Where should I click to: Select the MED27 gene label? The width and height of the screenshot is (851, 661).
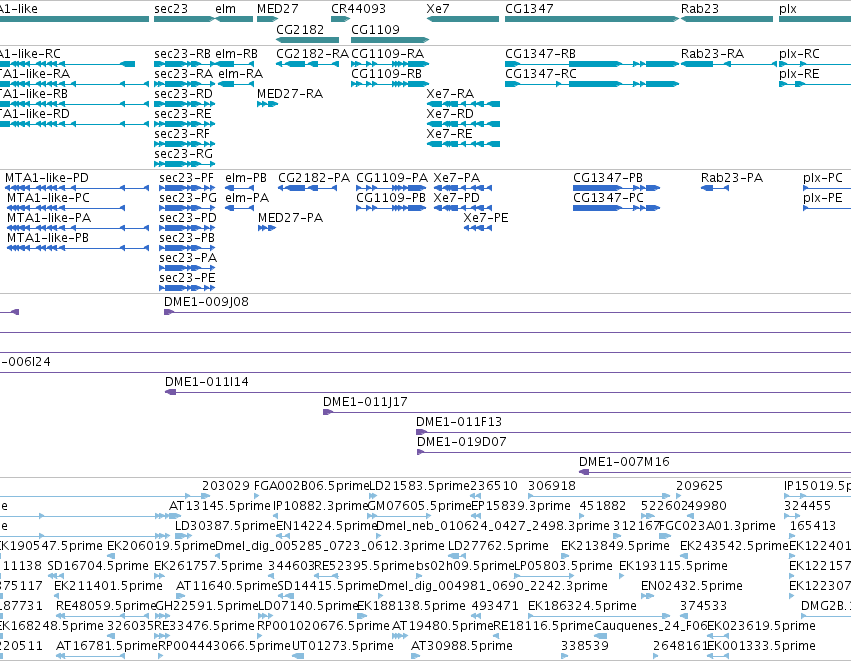coord(277,9)
